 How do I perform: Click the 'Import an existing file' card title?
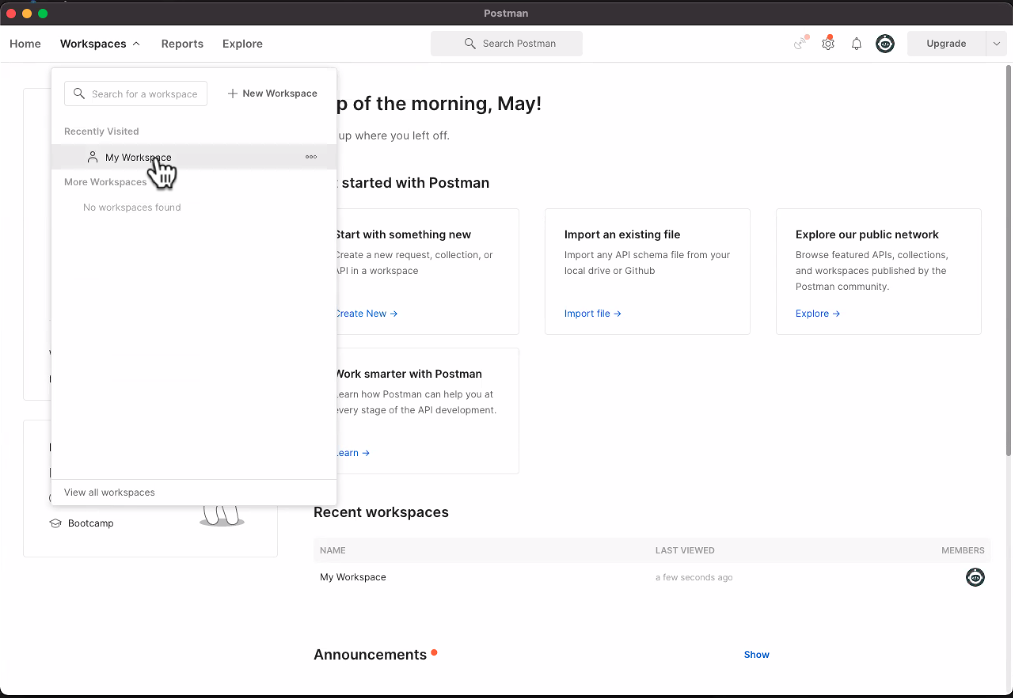(622, 235)
